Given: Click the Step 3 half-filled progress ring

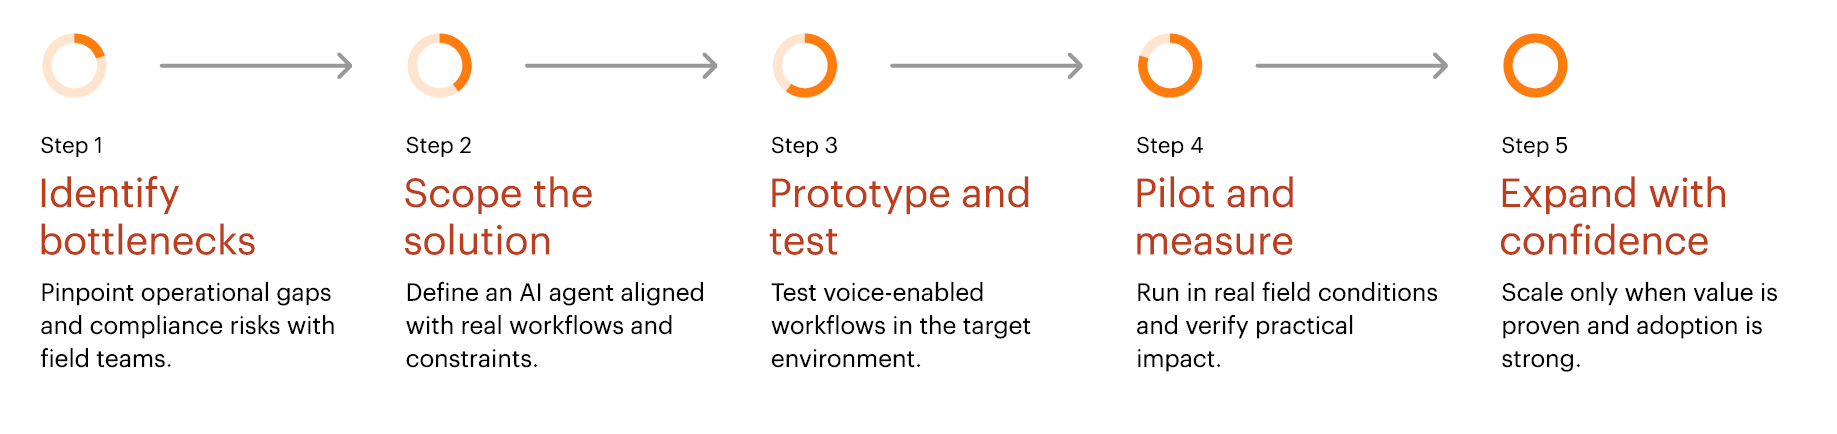Looking at the screenshot, I should (805, 66).
